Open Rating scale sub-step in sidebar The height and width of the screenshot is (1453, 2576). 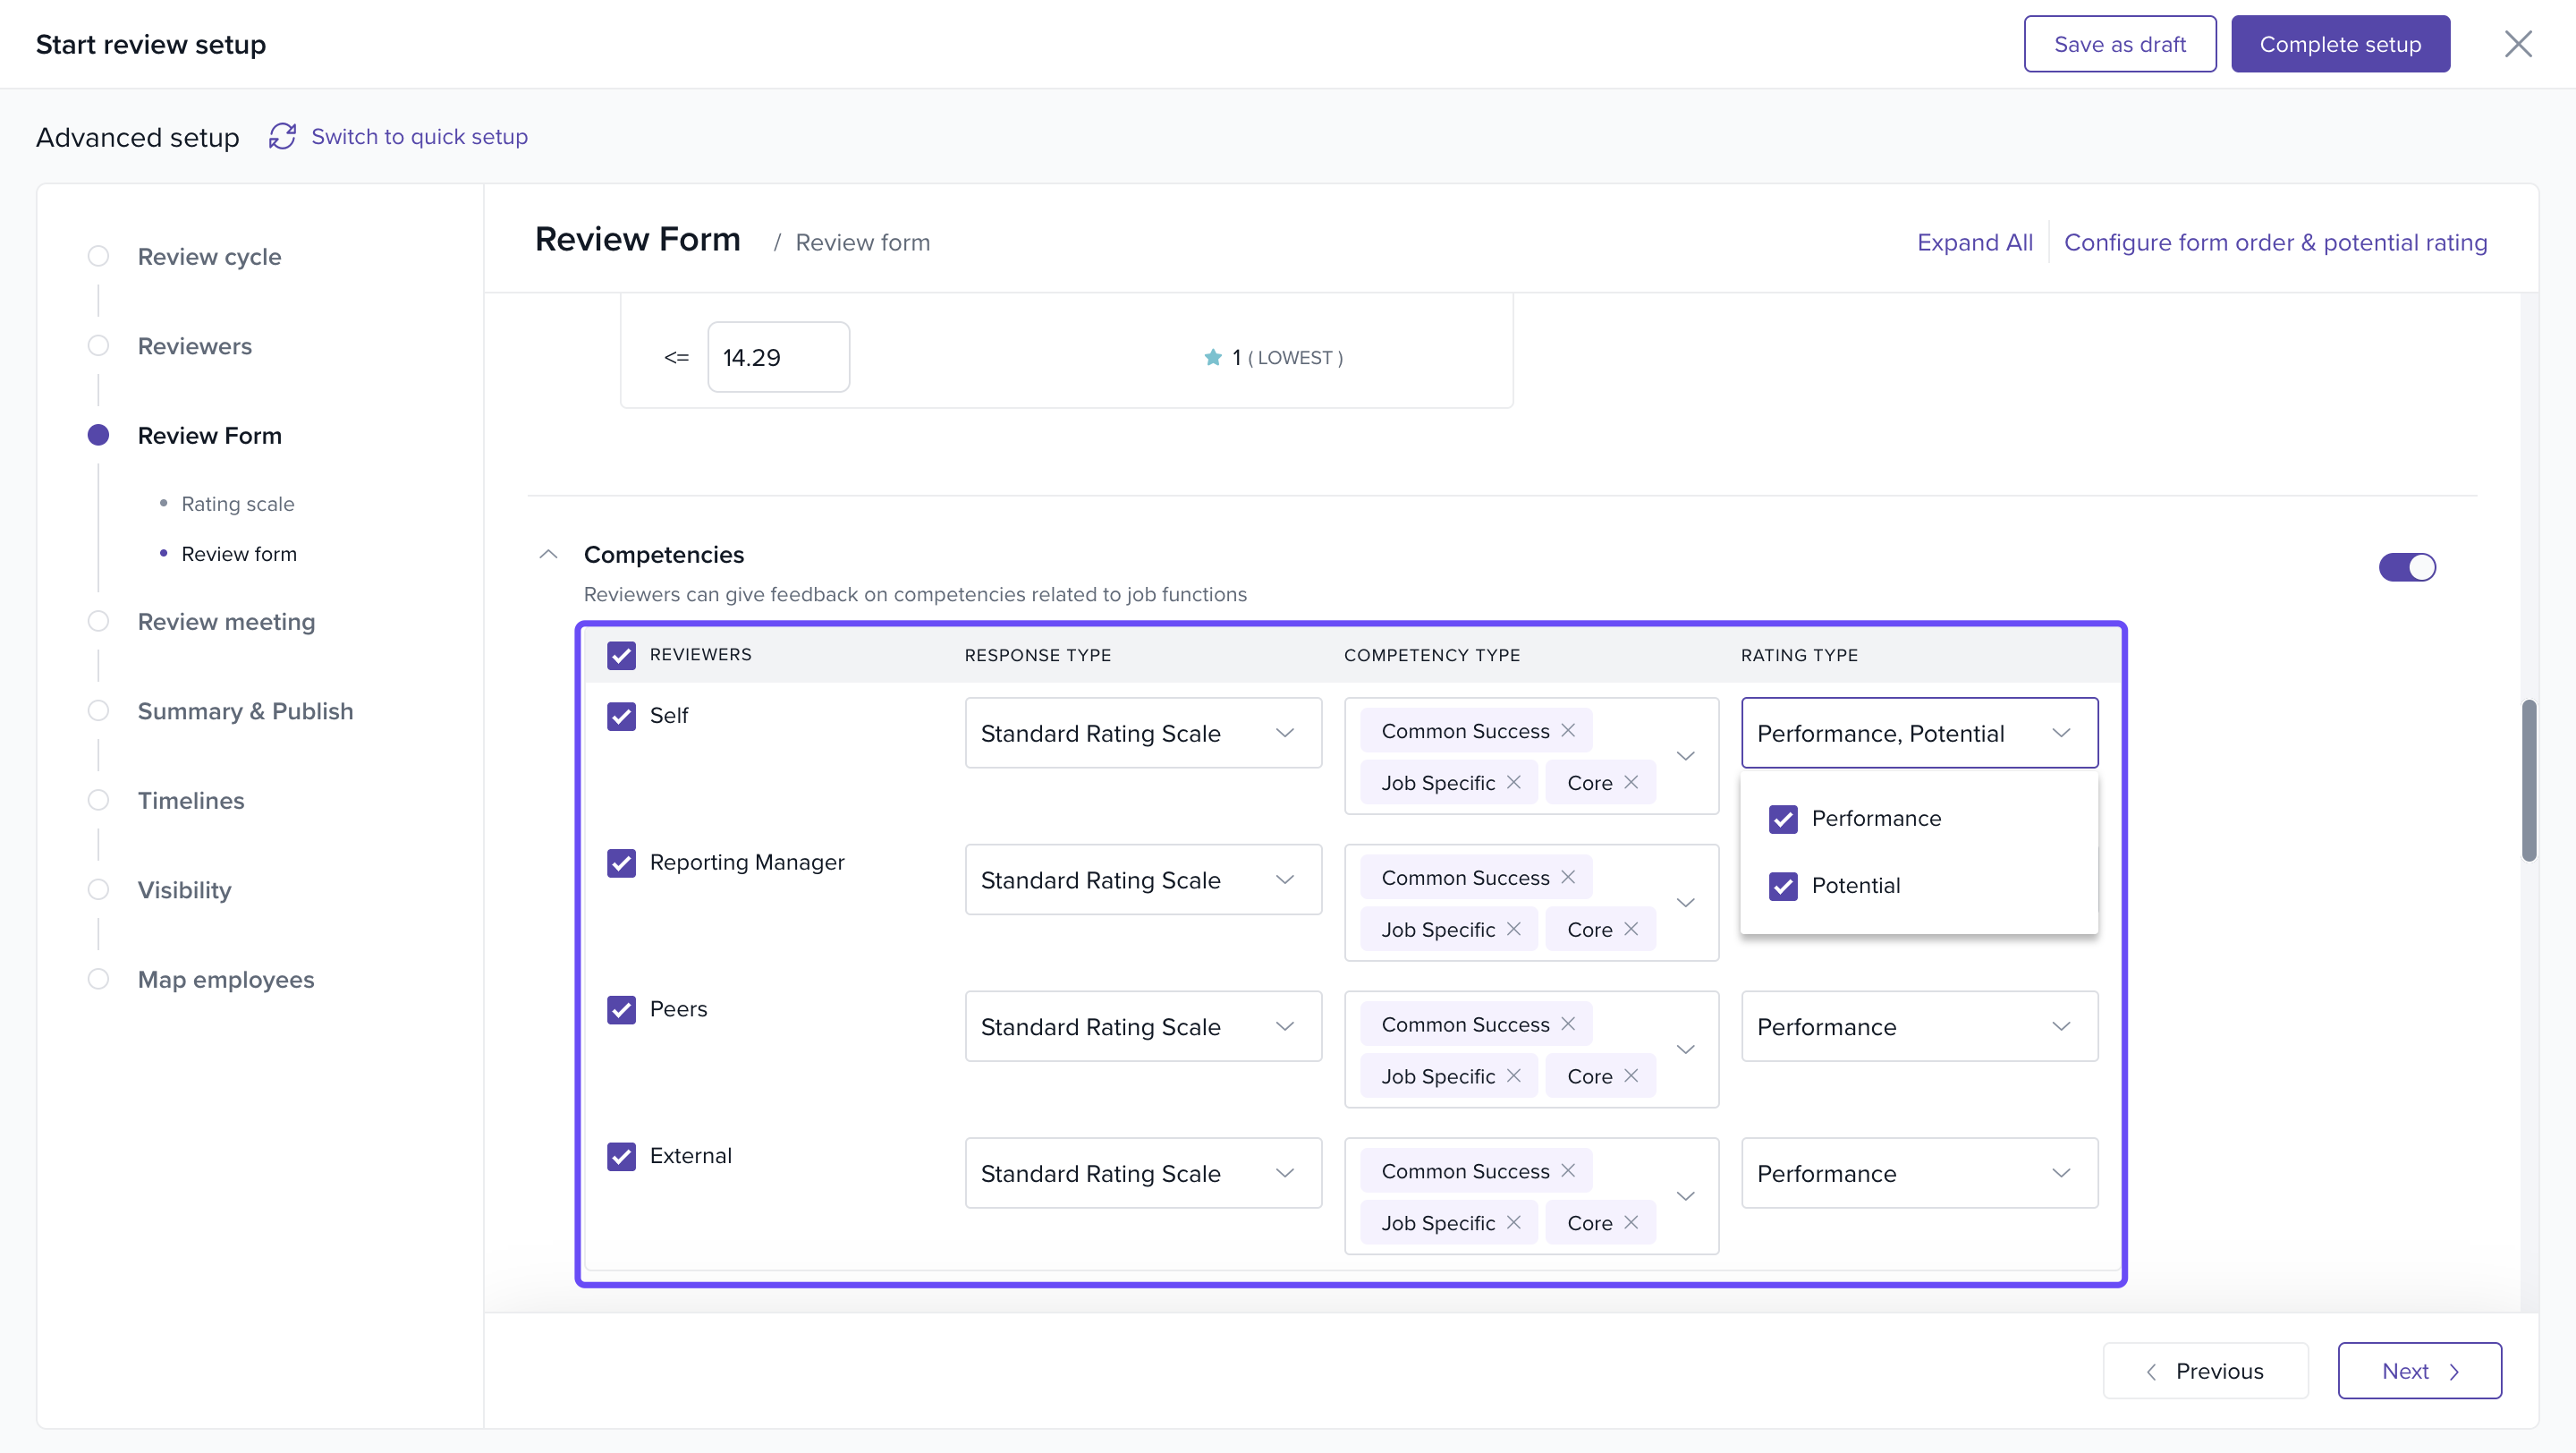238,504
